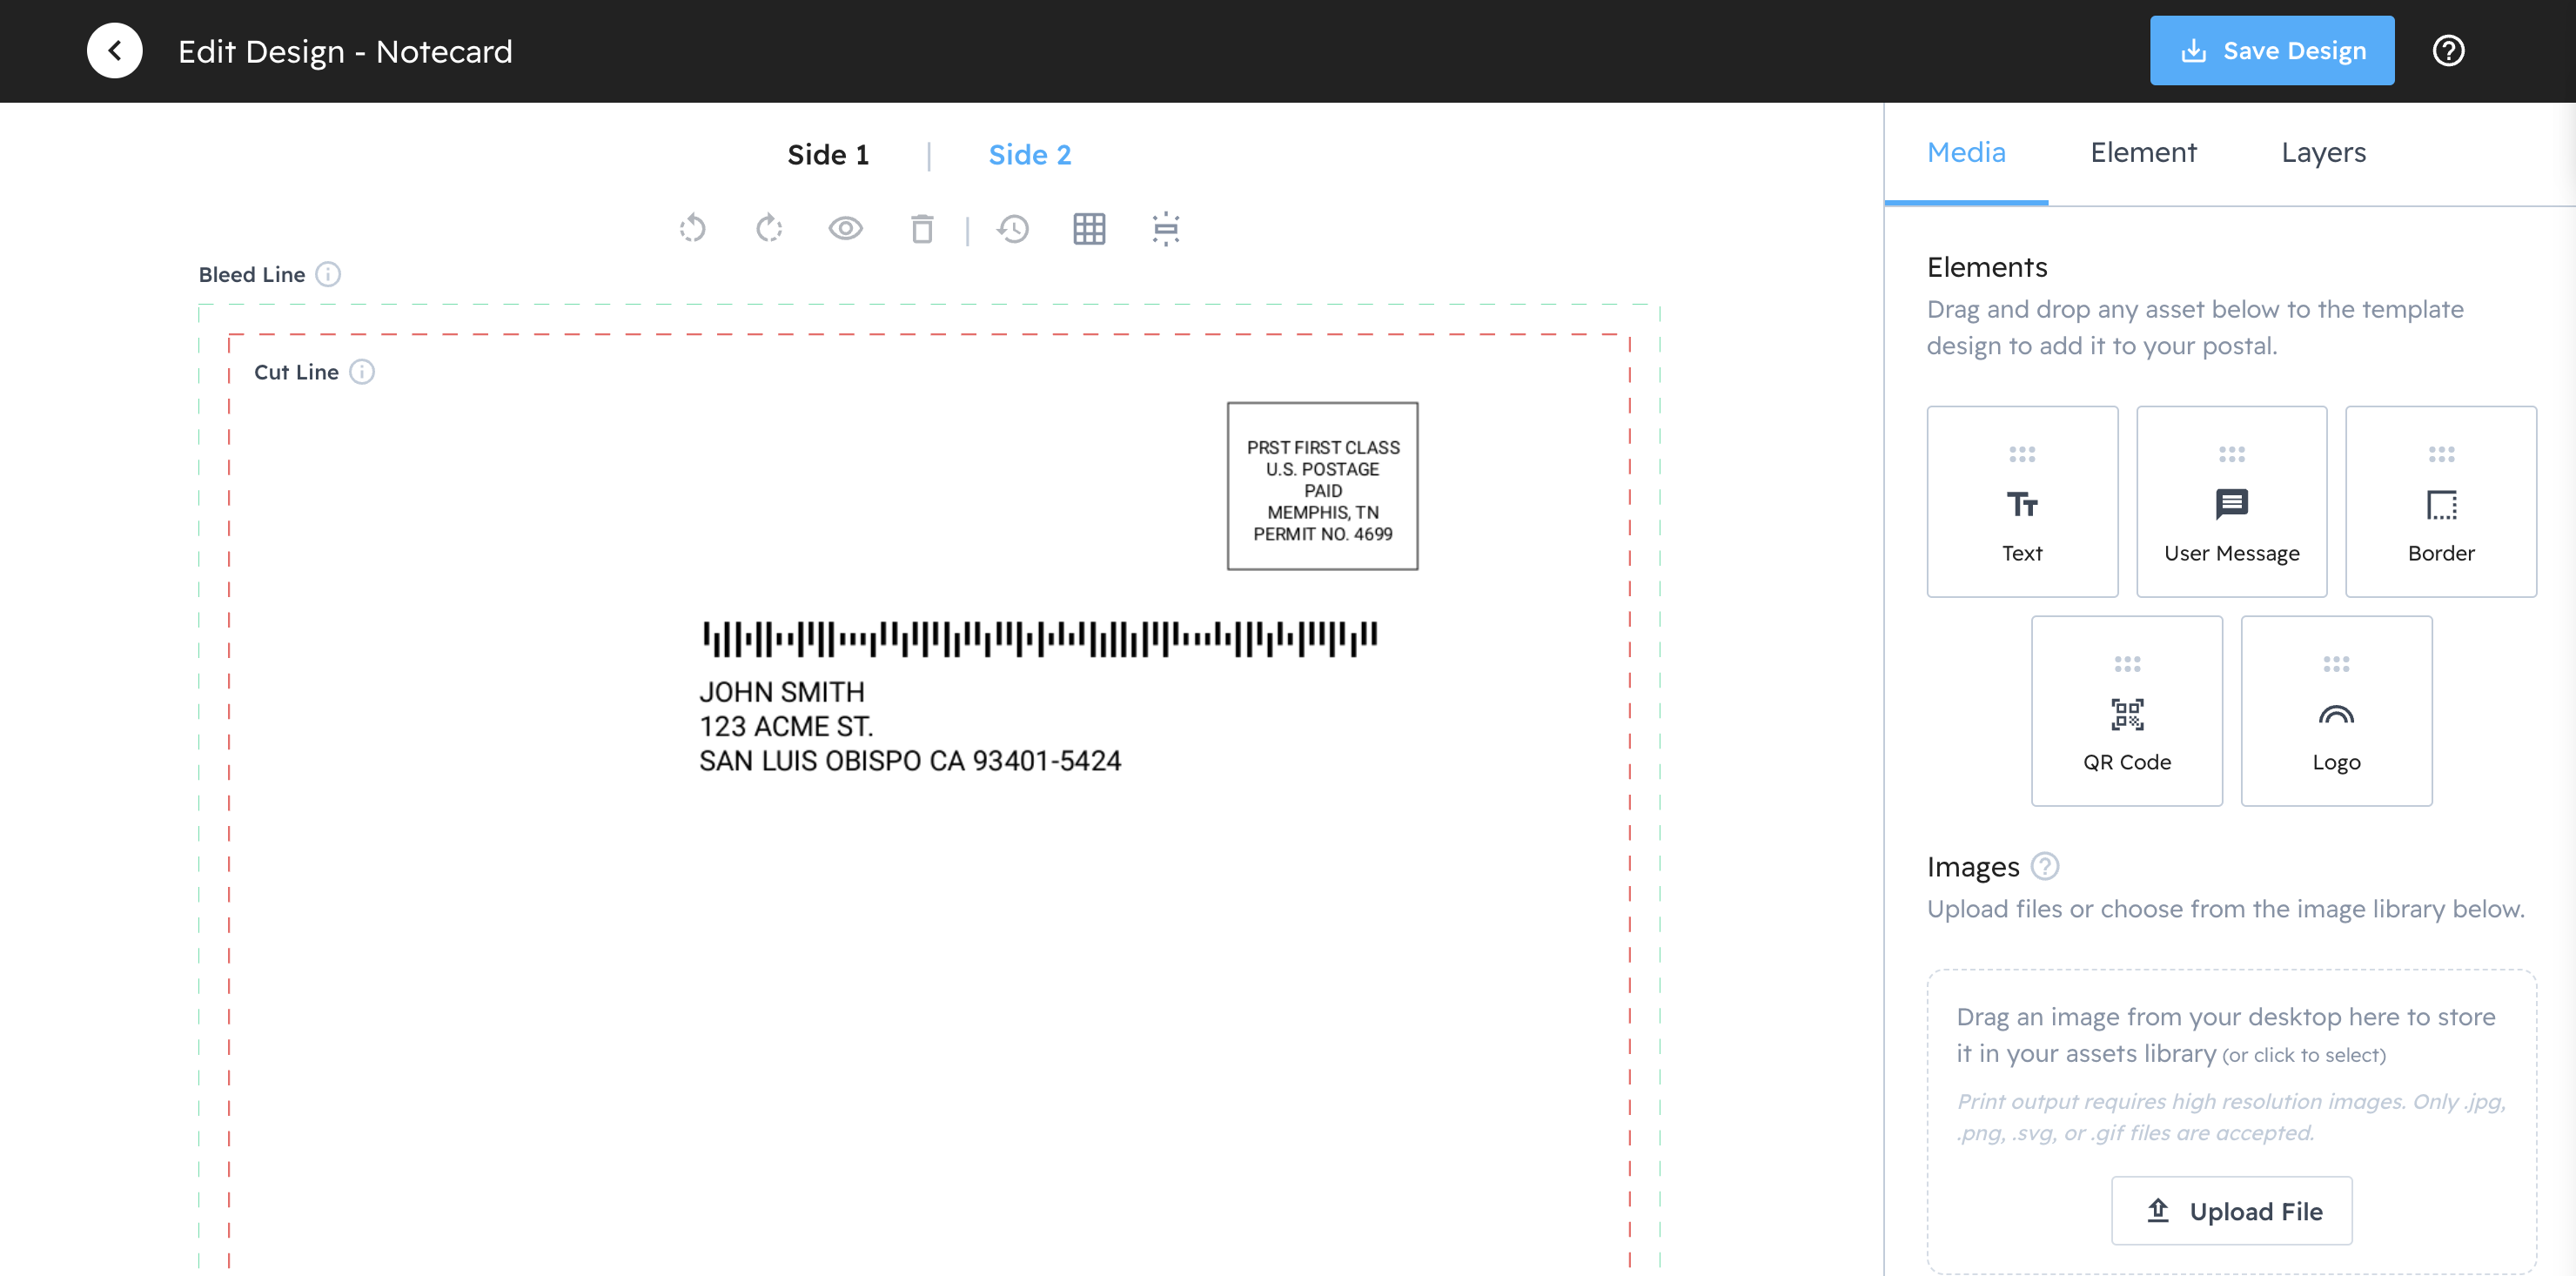Click the grid view icon in the toolbar
Image resolution: width=2576 pixels, height=1276 pixels.
pos(1089,229)
